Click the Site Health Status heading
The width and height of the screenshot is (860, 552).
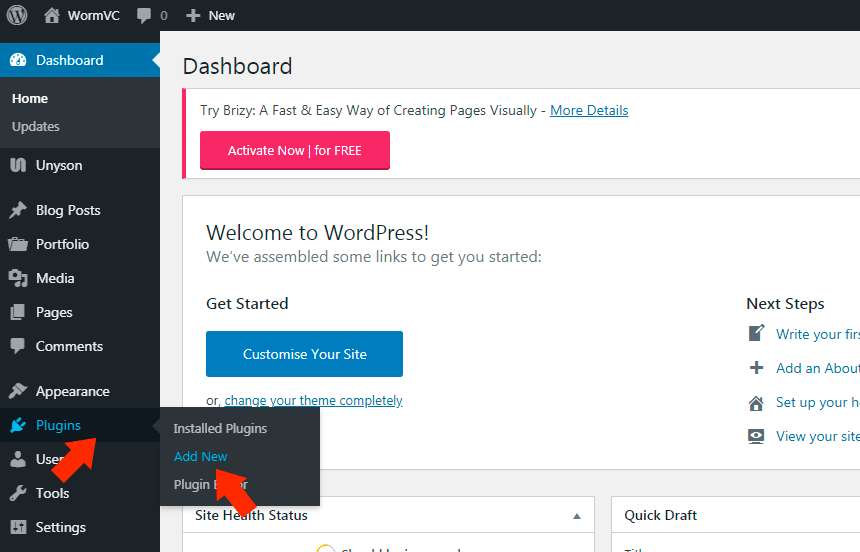251,515
